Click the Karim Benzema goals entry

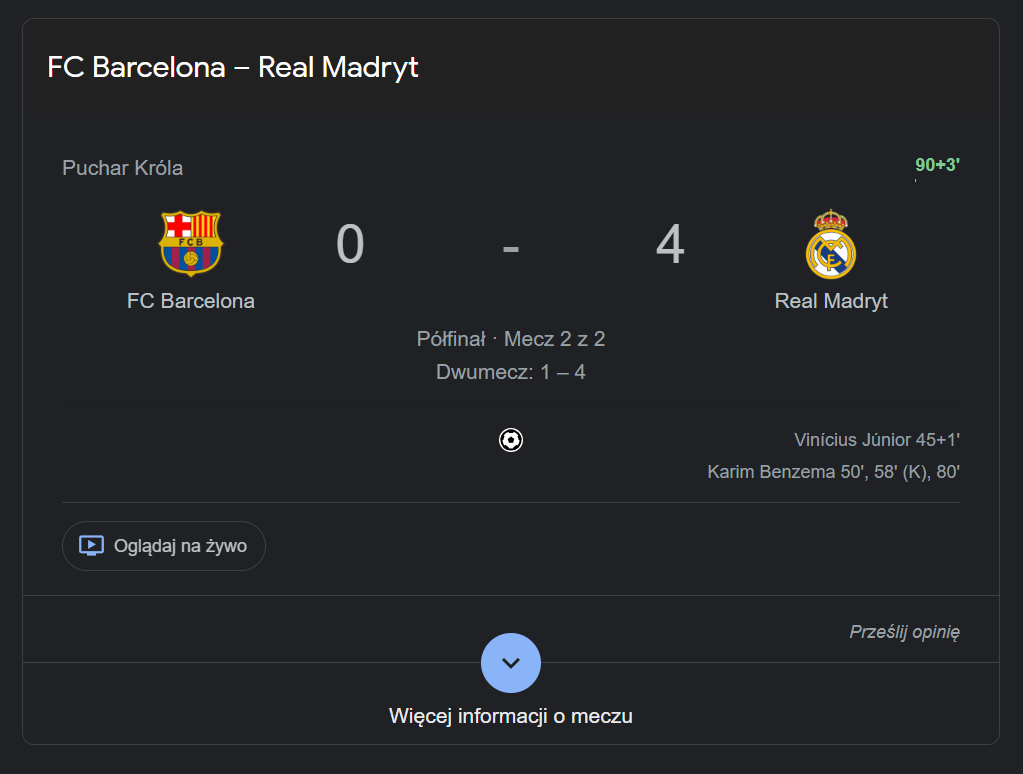833,472
